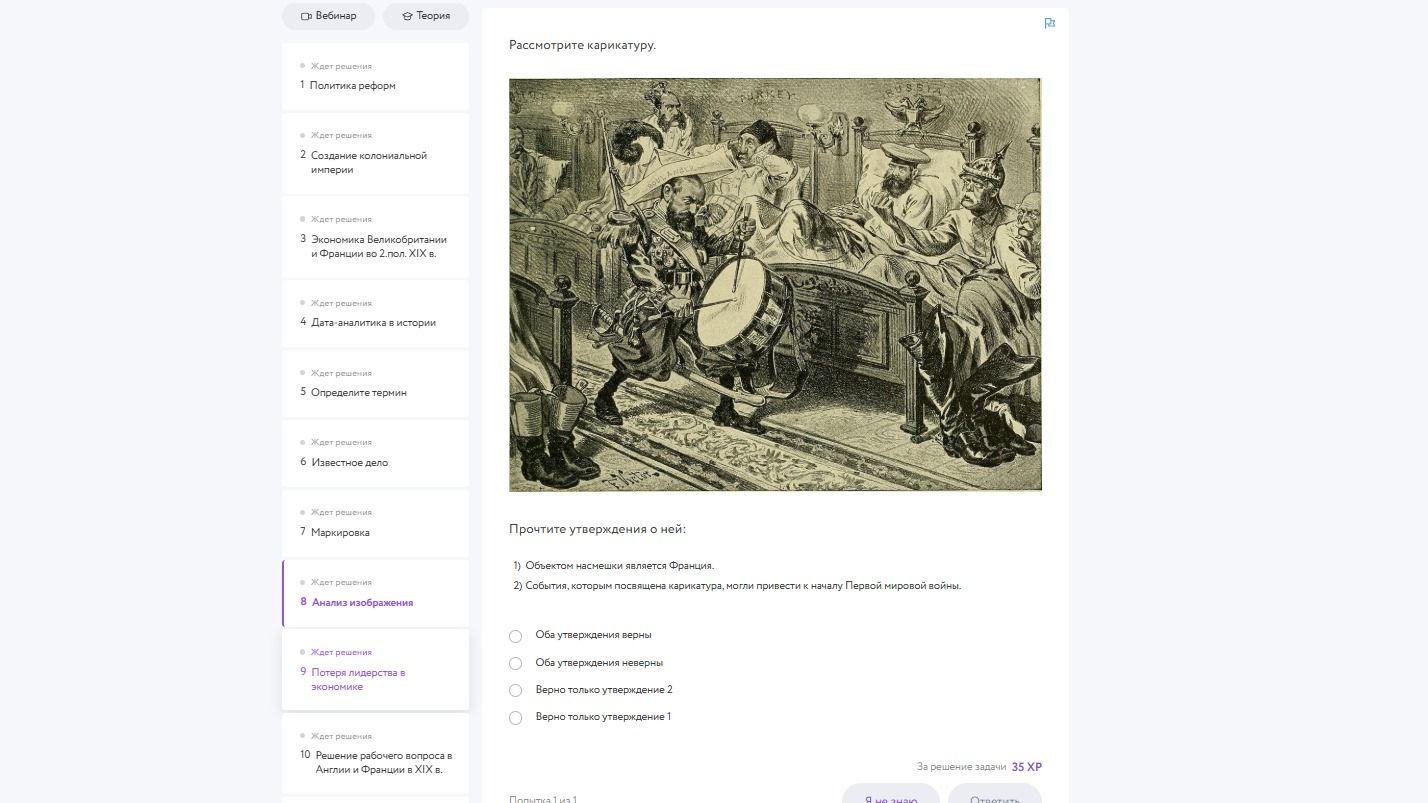
Task: Open task 7 Маркировка
Action: (375, 524)
